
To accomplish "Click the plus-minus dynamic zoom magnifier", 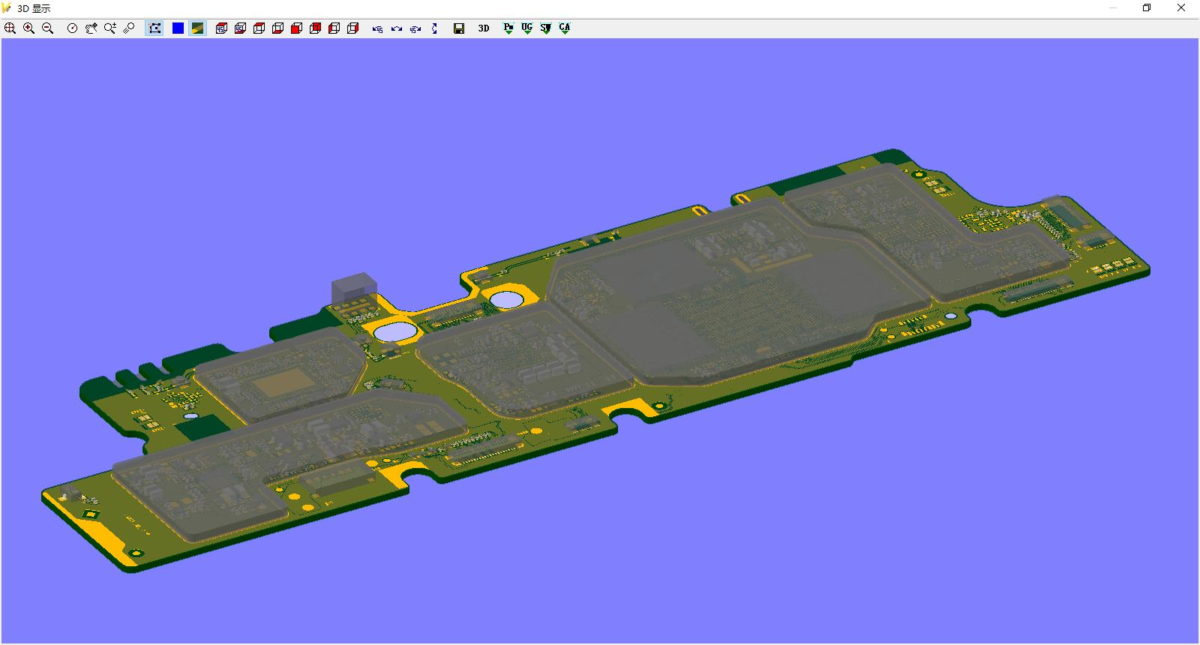I will click(x=110, y=28).
